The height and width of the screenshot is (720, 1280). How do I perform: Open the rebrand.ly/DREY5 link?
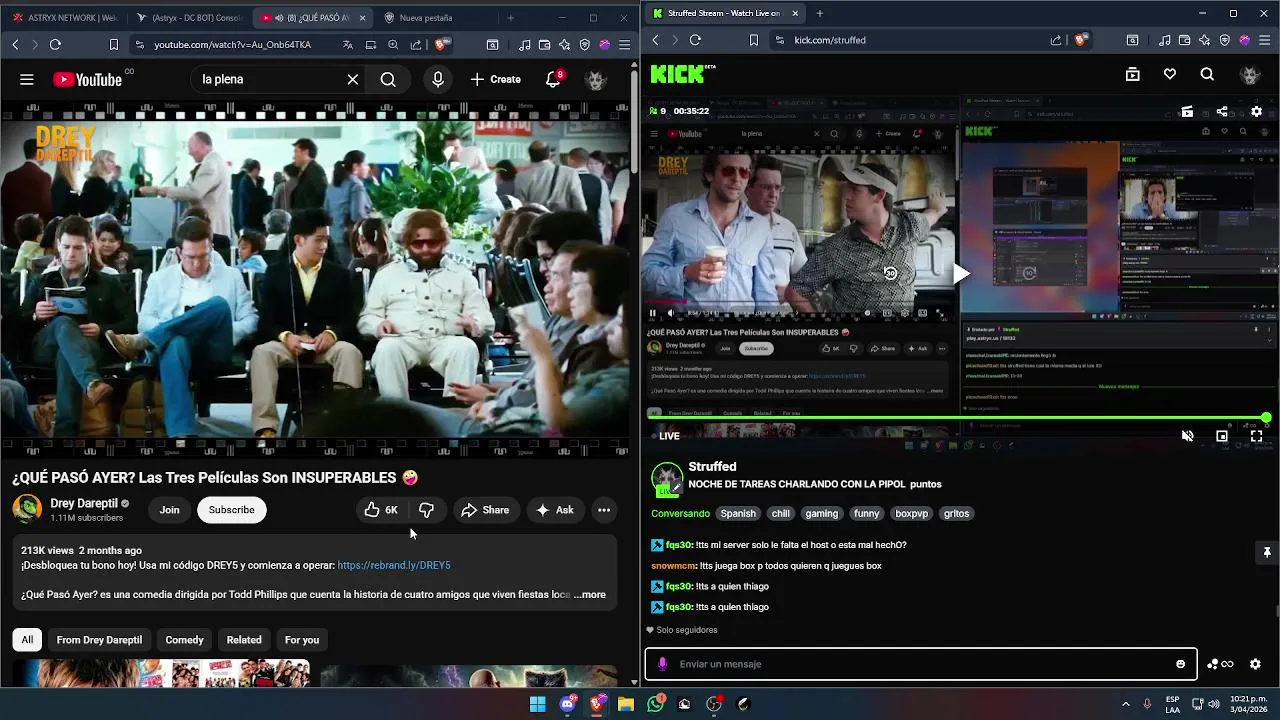click(x=394, y=565)
